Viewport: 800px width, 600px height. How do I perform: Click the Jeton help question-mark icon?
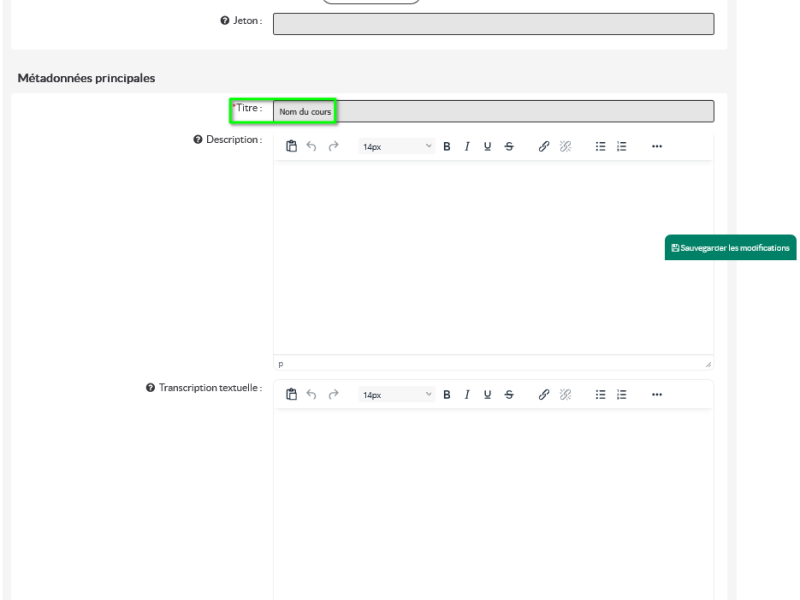click(224, 20)
